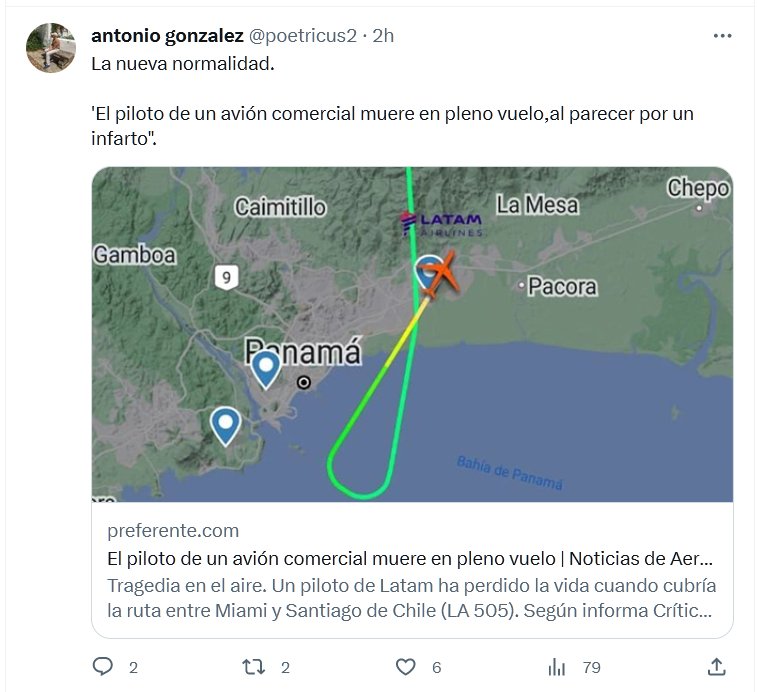
Task: Retweet this post via retweet icon
Action: tap(255, 667)
